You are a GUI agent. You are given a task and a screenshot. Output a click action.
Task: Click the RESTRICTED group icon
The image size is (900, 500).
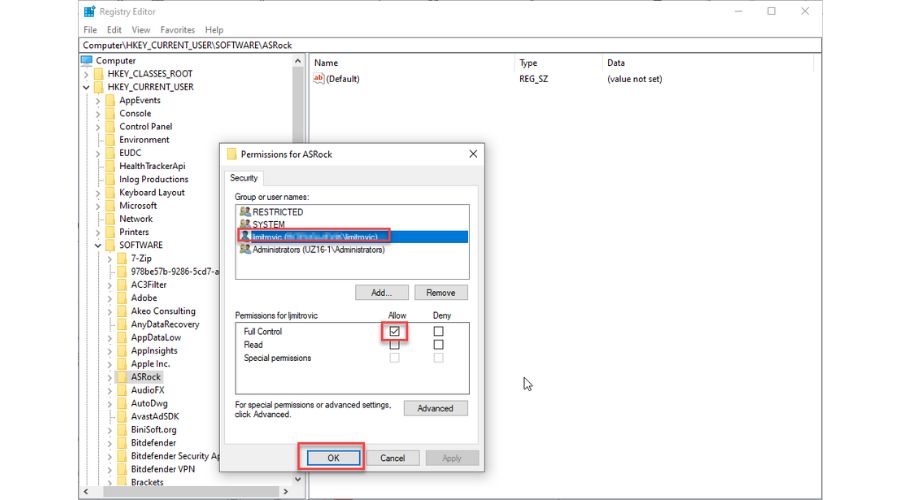[245, 212]
